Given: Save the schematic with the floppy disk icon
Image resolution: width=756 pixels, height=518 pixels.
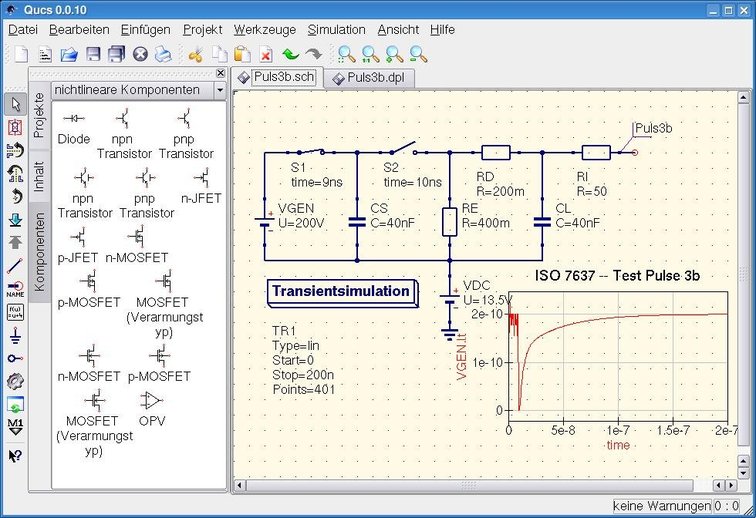Looking at the screenshot, I should click(x=93, y=55).
